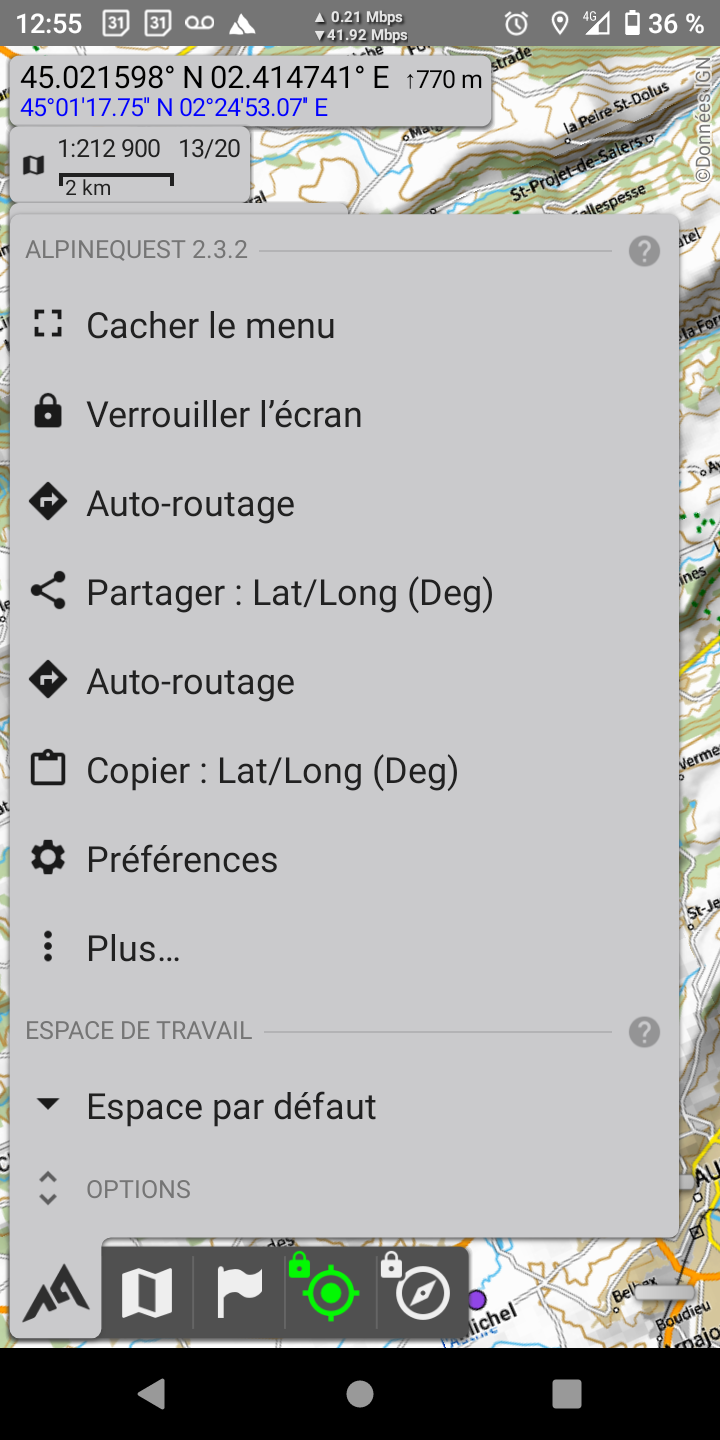Open the AlpineQuest main menu logo button
The image size is (720, 1440).
(56, 1293)
